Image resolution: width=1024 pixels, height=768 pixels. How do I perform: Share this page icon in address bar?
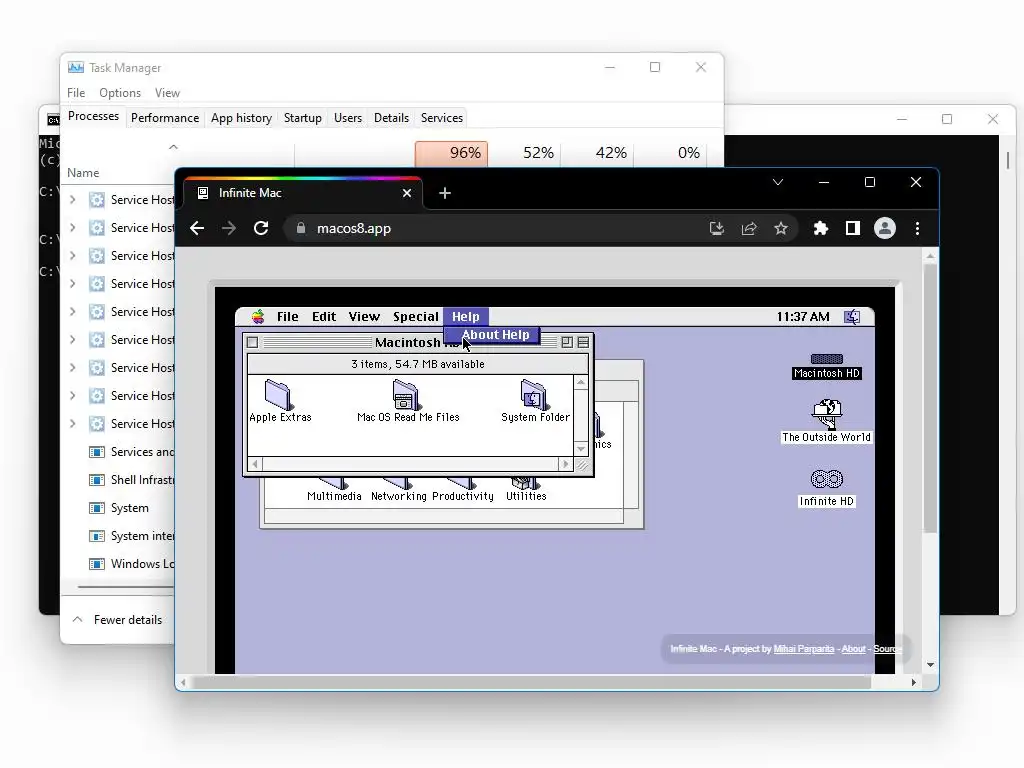[749, 228]
